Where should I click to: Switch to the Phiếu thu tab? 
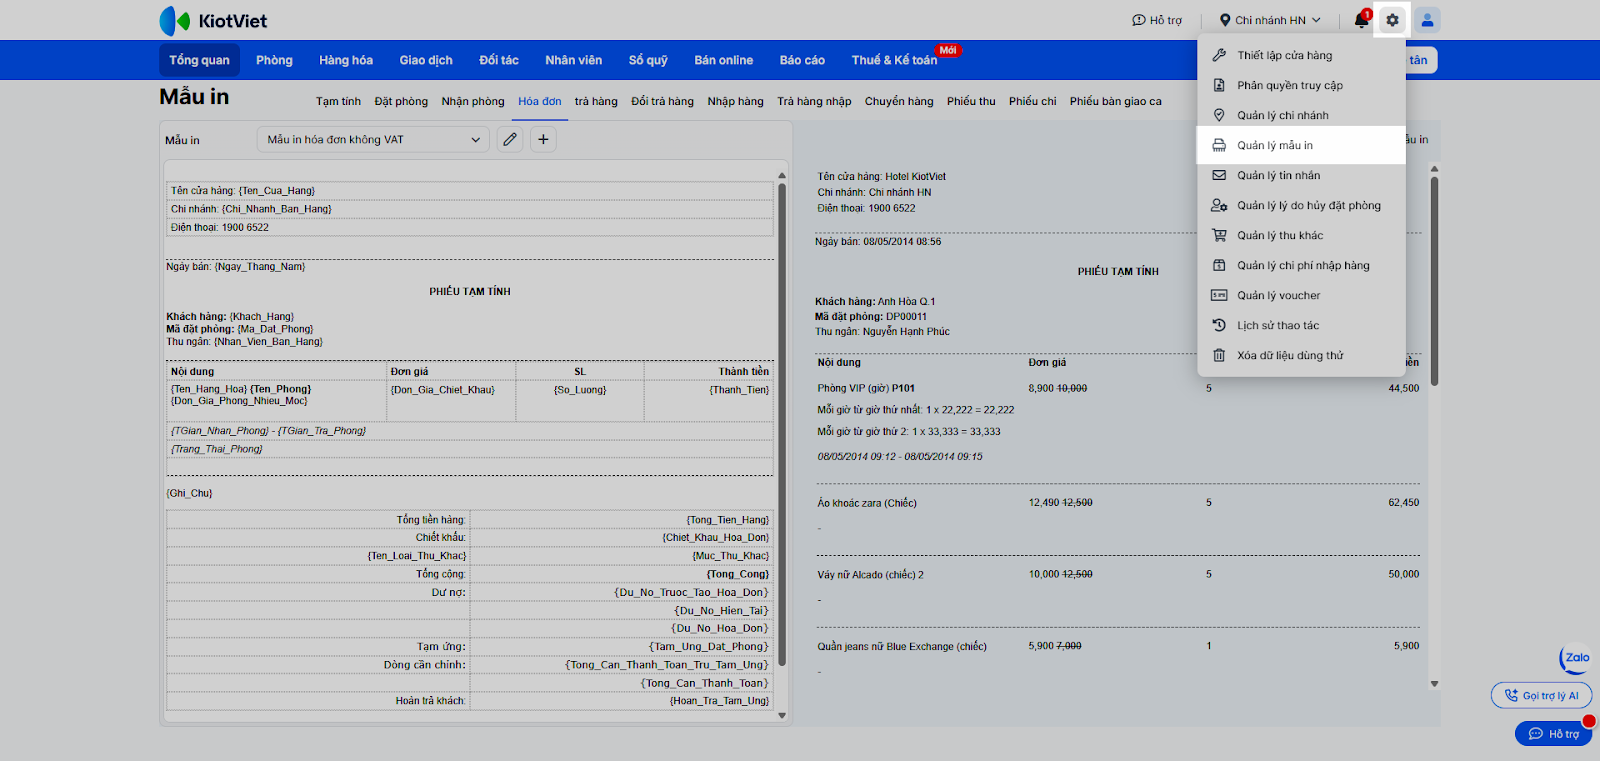coord(971,101)
